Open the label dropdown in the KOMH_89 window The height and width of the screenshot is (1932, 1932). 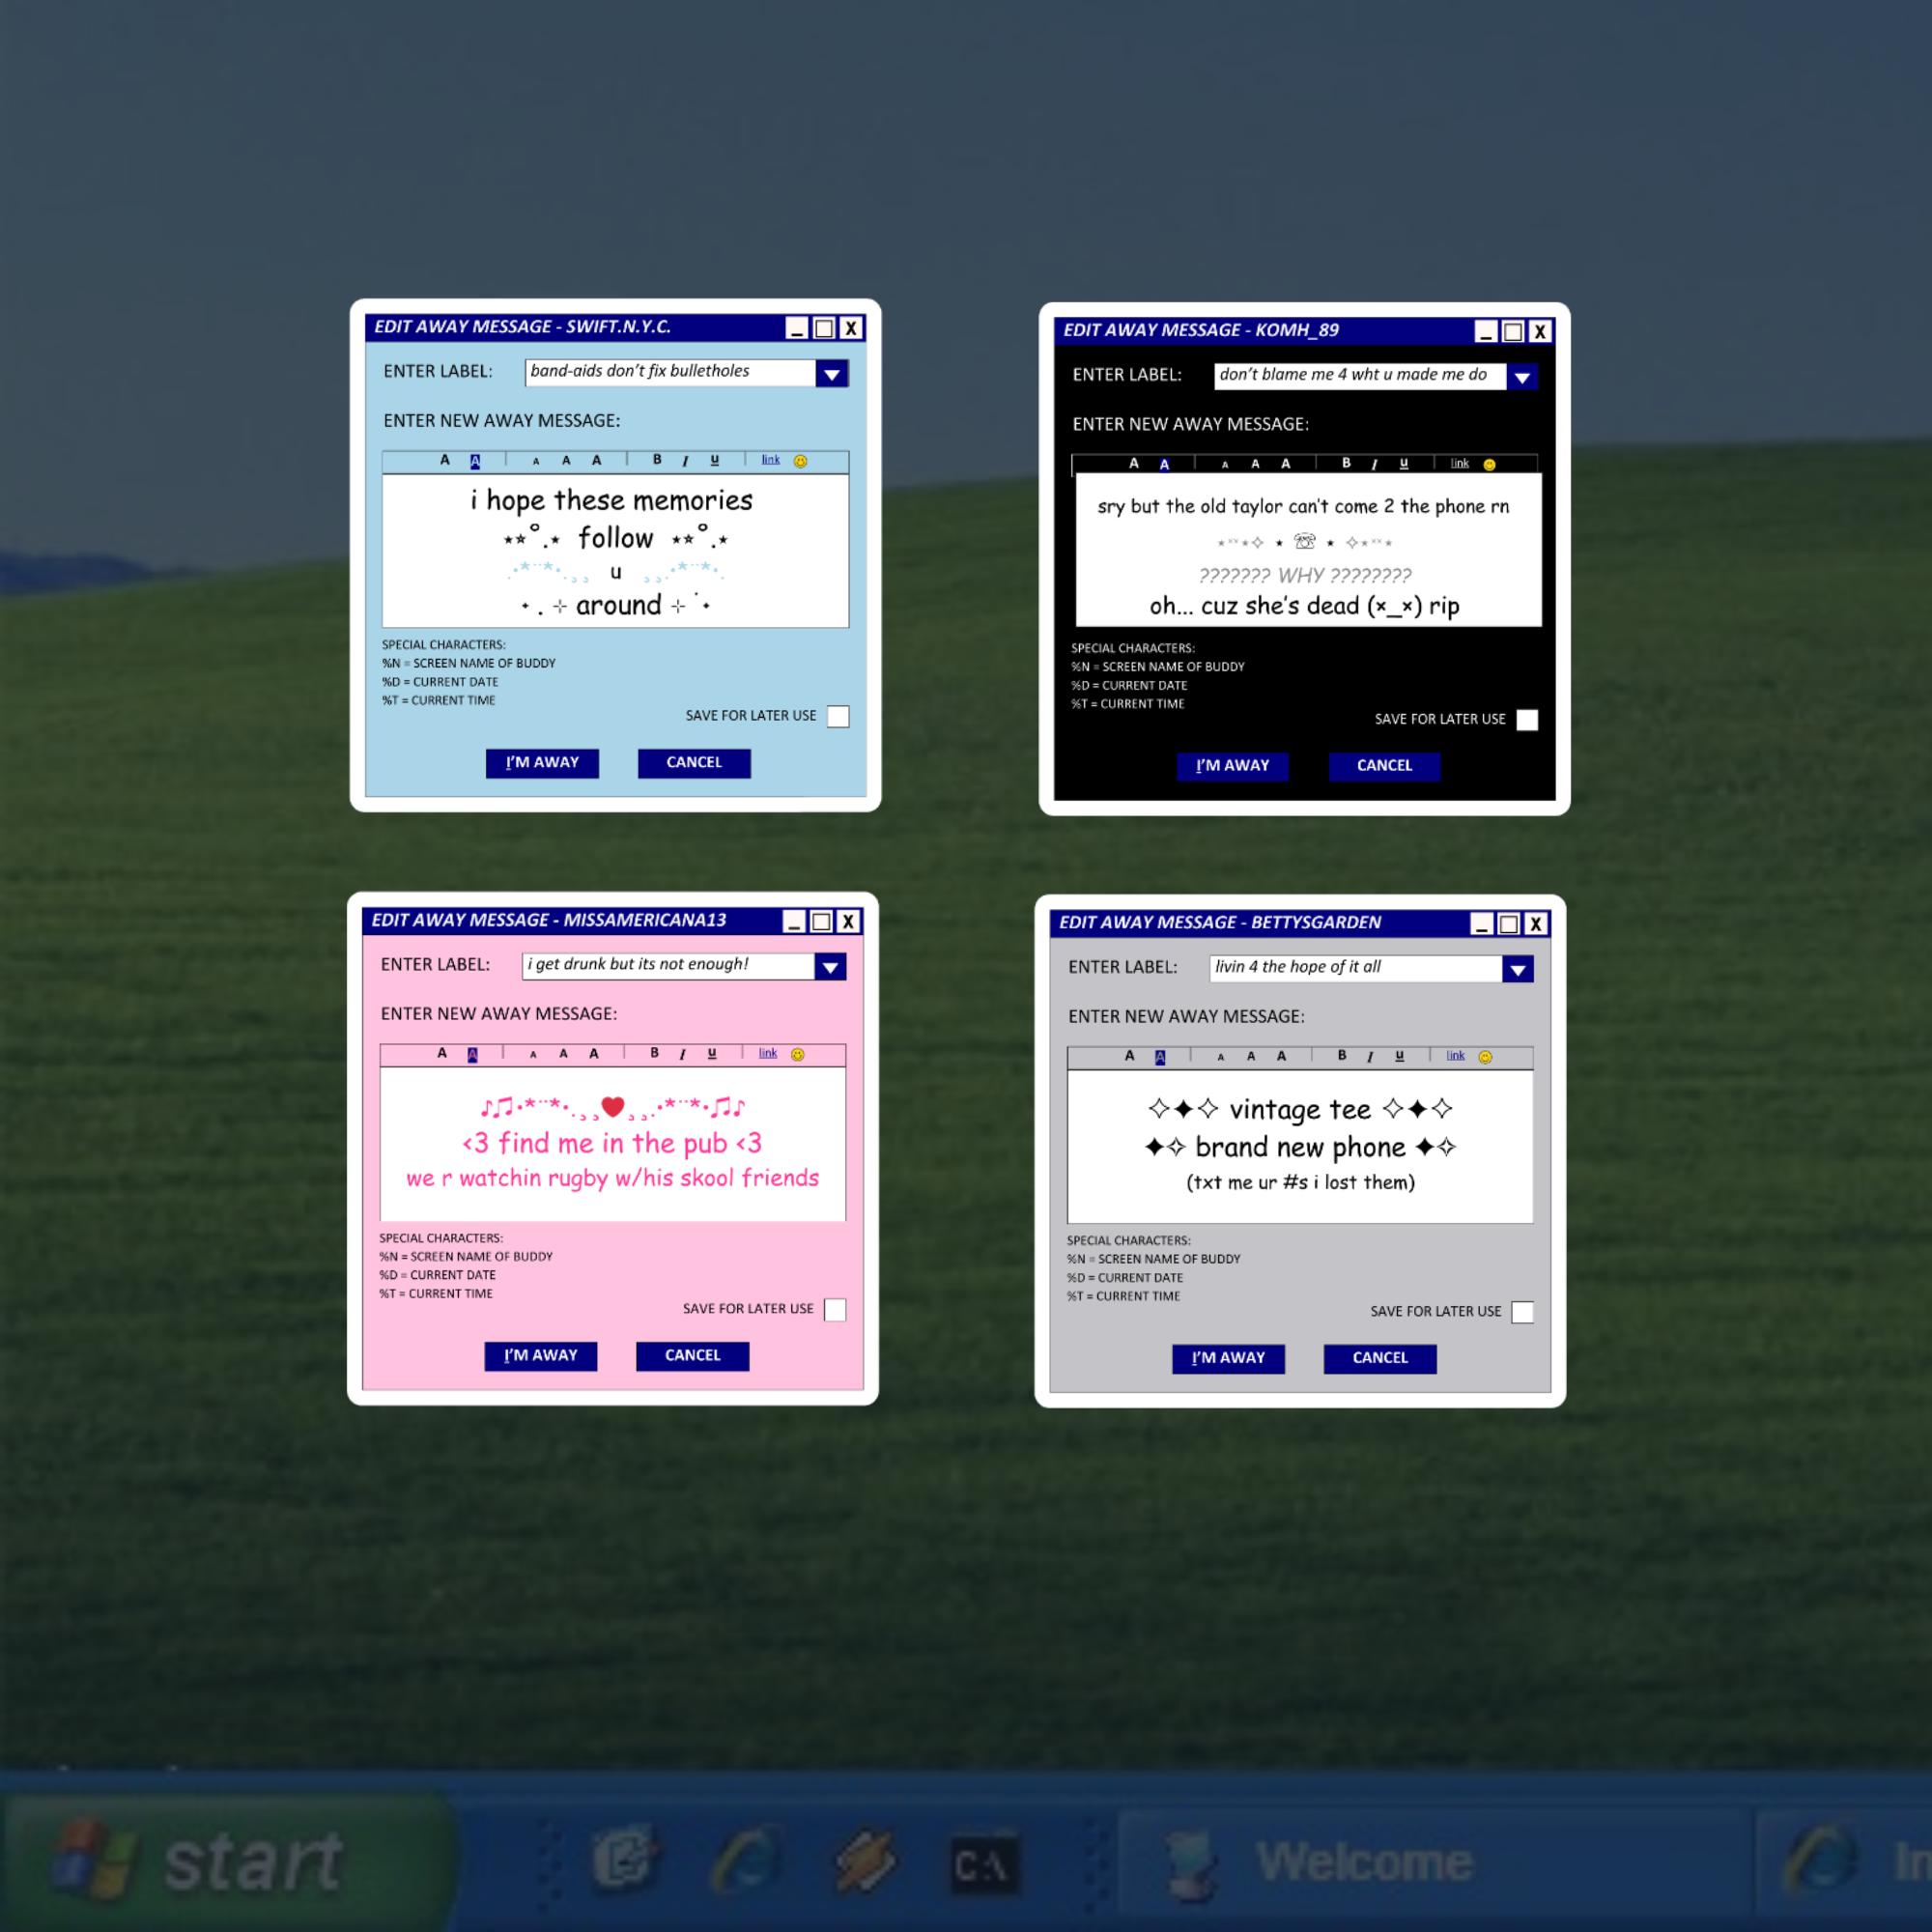click(1522, 377)
